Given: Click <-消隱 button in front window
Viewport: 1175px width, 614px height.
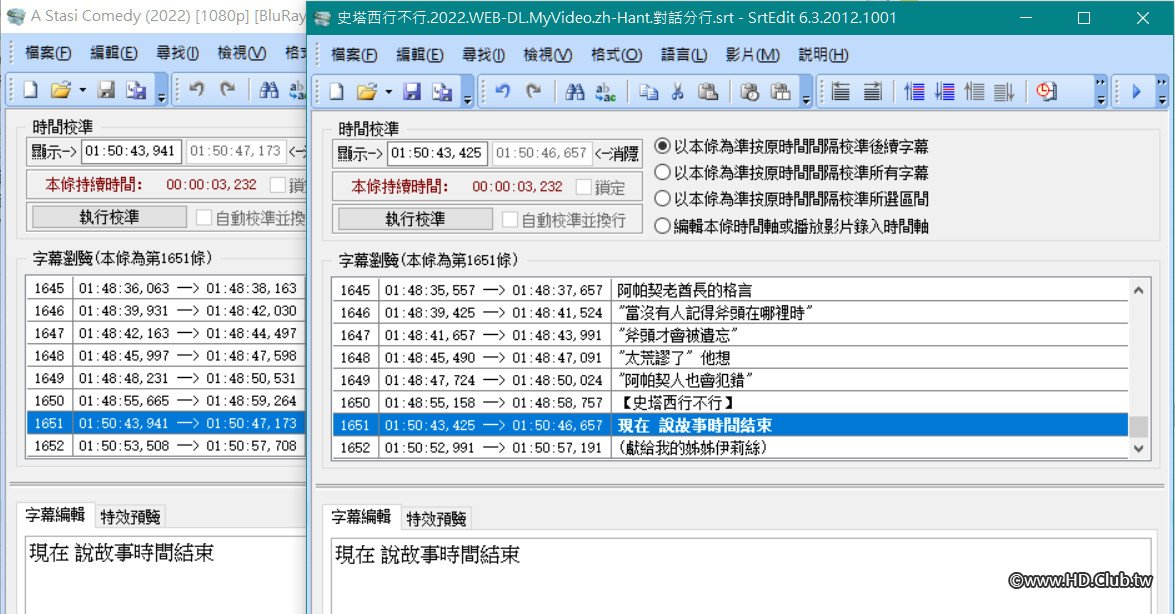Looking at the screenshot, I should tap(616, 154).
